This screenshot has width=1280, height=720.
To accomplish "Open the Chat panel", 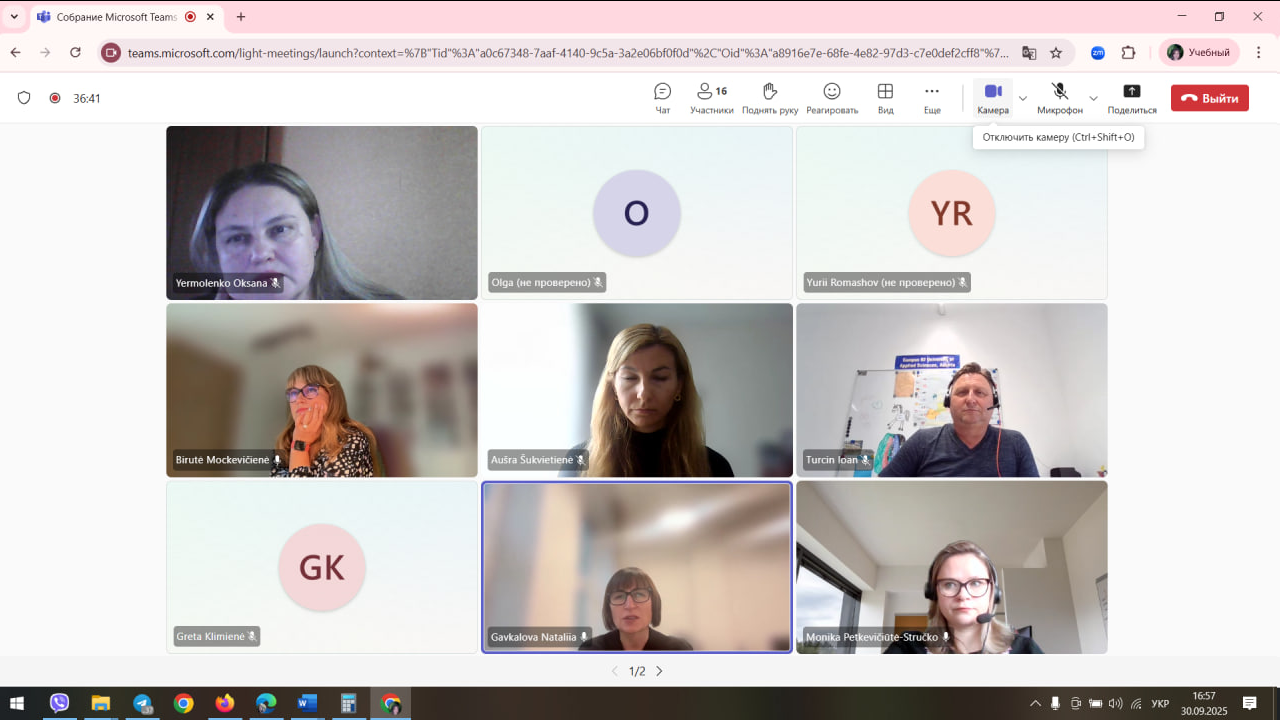I will (662, 98).
